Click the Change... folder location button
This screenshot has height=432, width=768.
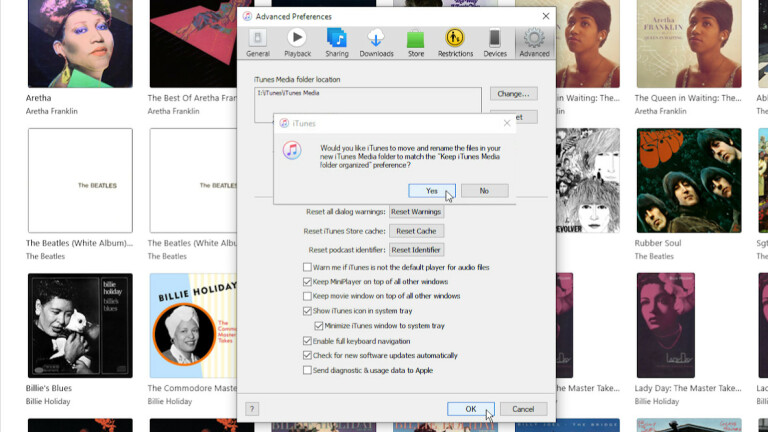(x=513, y=94)
